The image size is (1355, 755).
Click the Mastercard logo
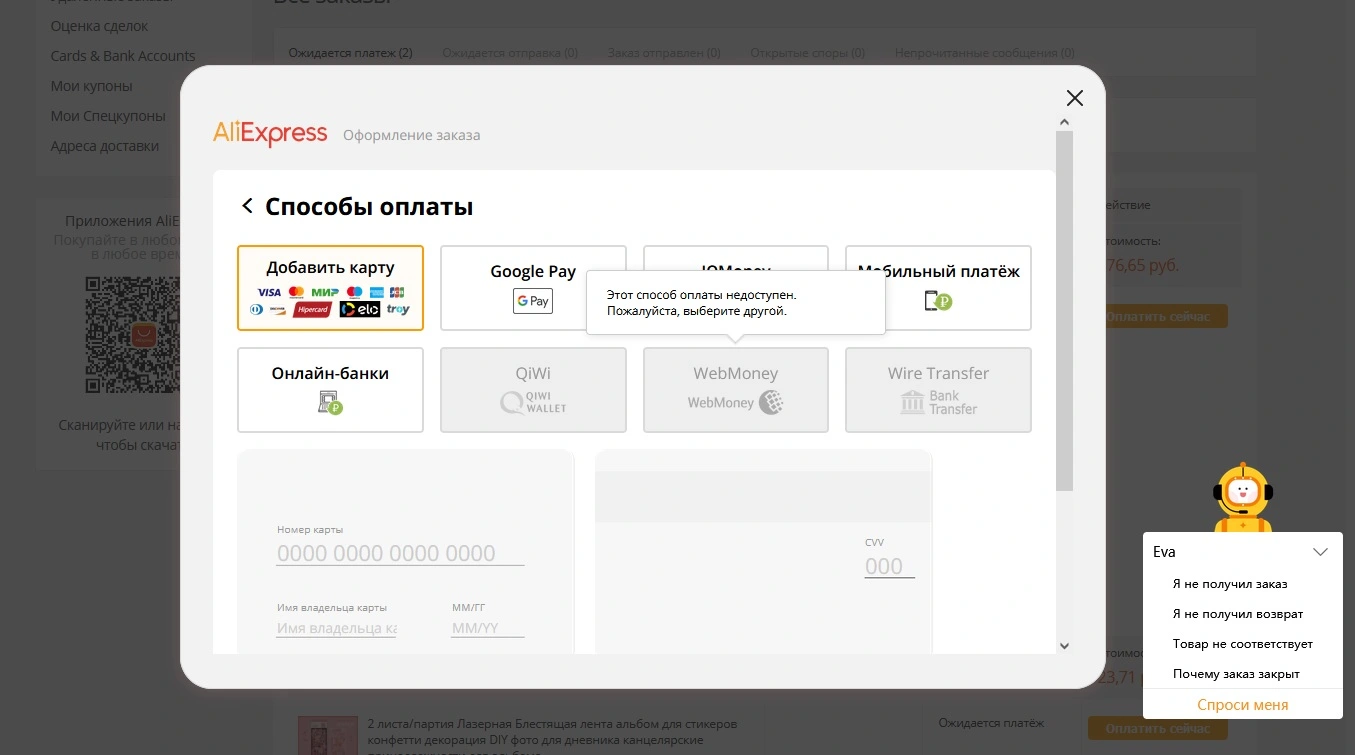(x=296, y=292)
